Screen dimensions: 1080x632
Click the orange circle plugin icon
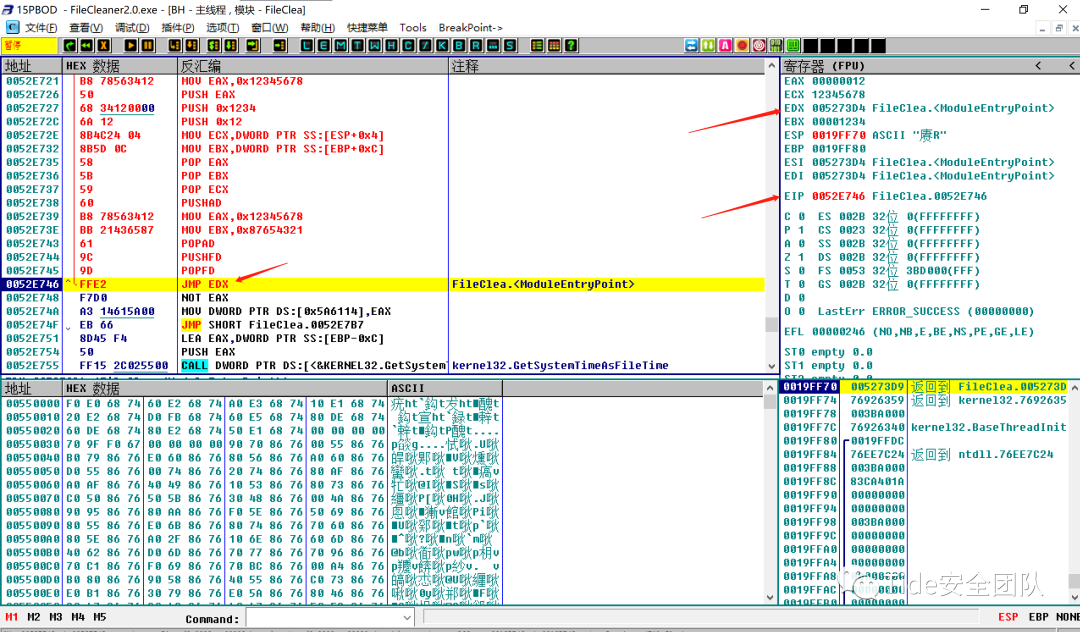[x=742, y=45]
